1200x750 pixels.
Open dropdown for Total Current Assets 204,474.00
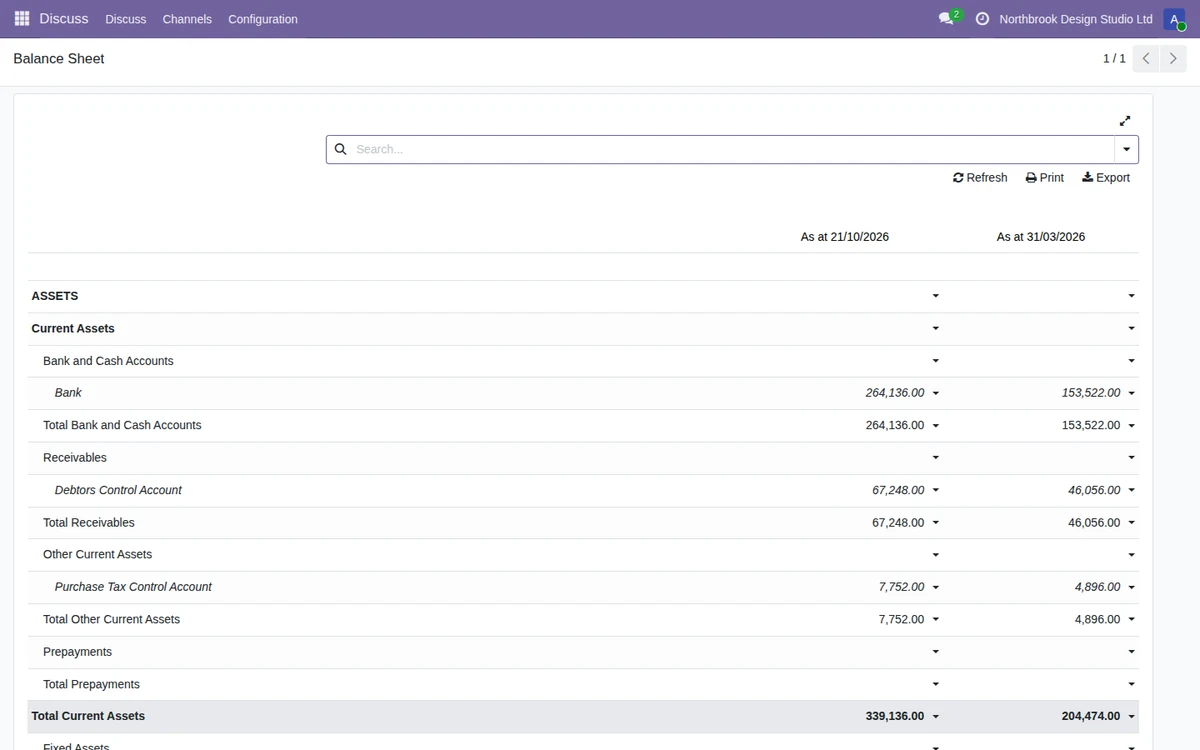[x=1132, y=717]
